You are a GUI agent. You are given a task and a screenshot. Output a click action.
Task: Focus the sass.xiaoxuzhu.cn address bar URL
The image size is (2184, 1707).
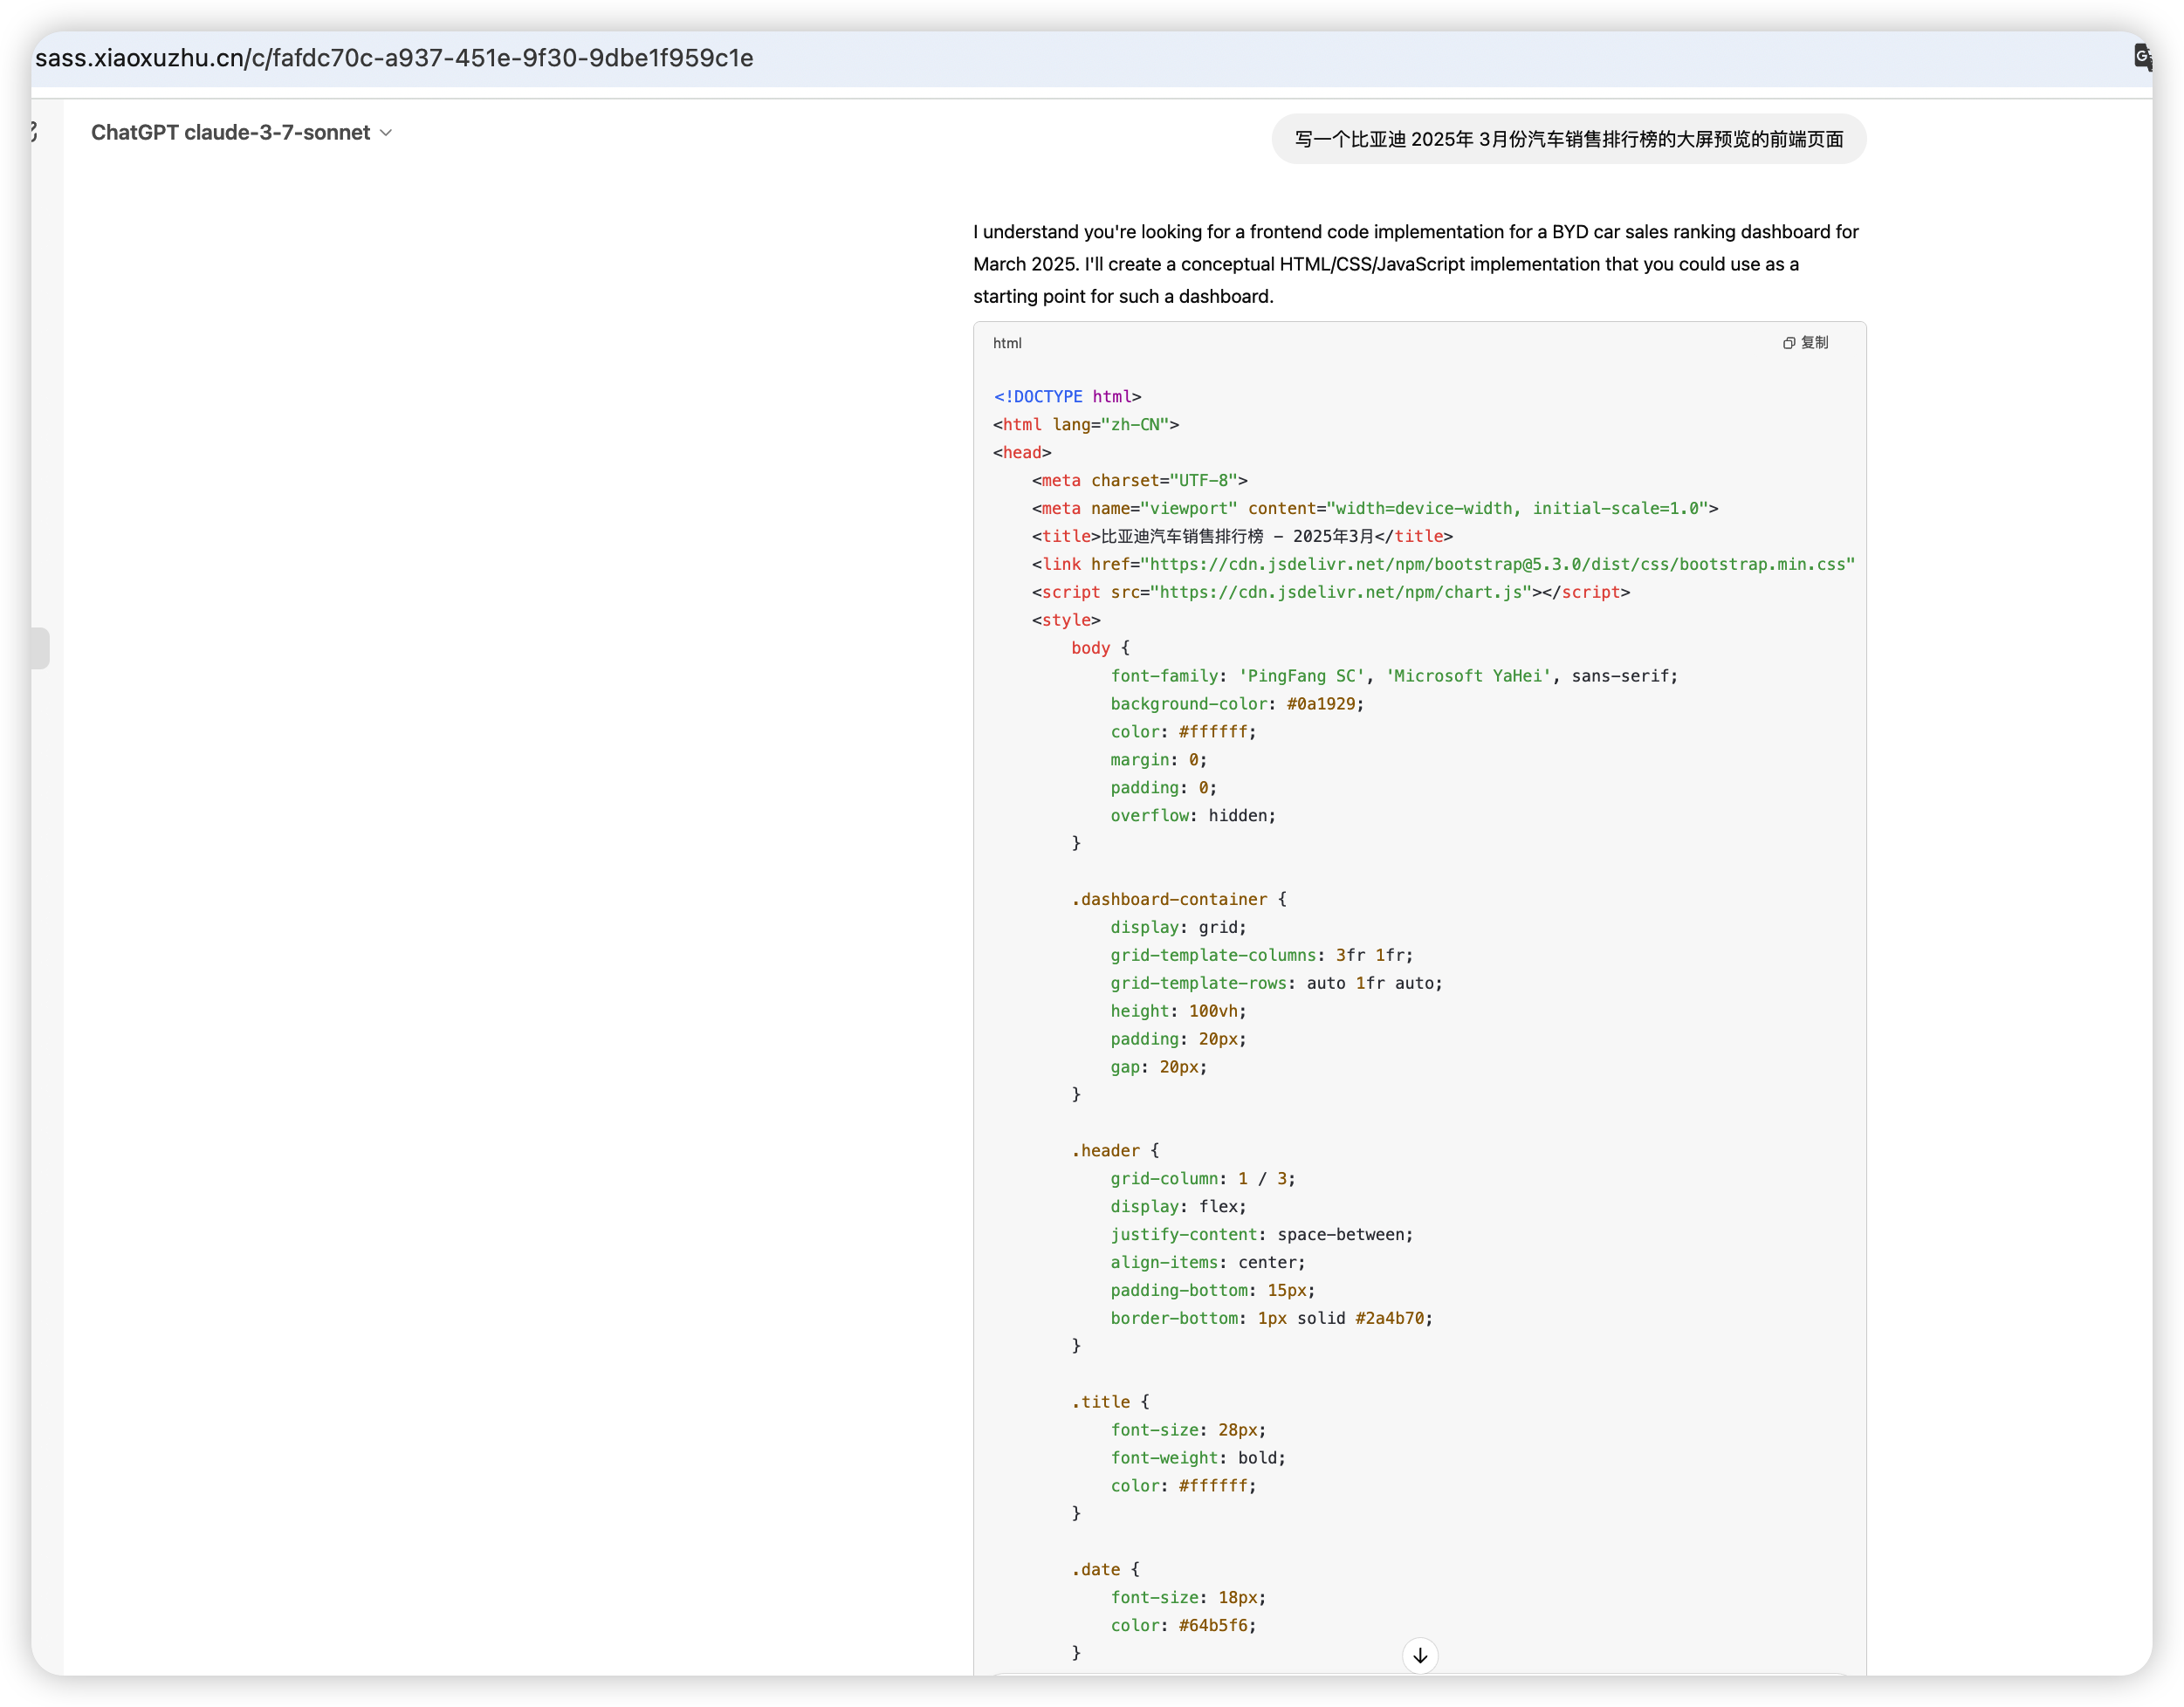click(394, 58)
